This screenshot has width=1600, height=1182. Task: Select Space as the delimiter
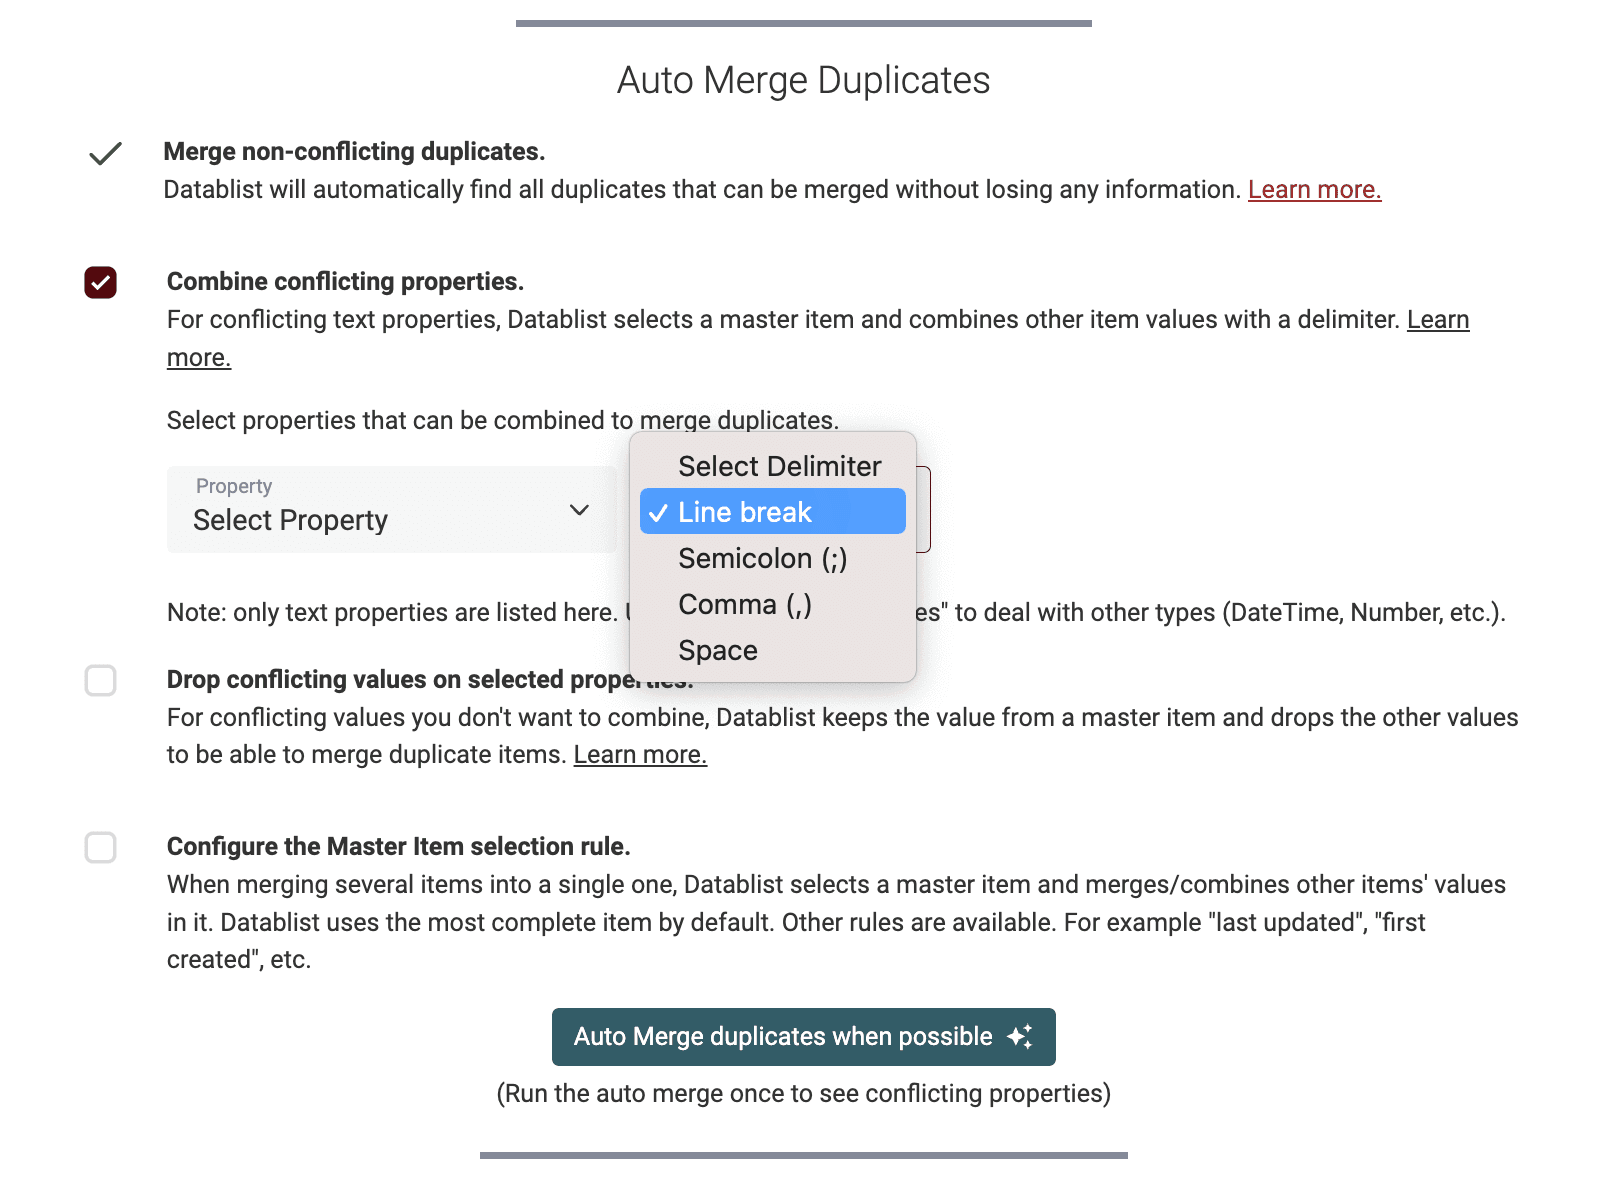click(716, 650)
